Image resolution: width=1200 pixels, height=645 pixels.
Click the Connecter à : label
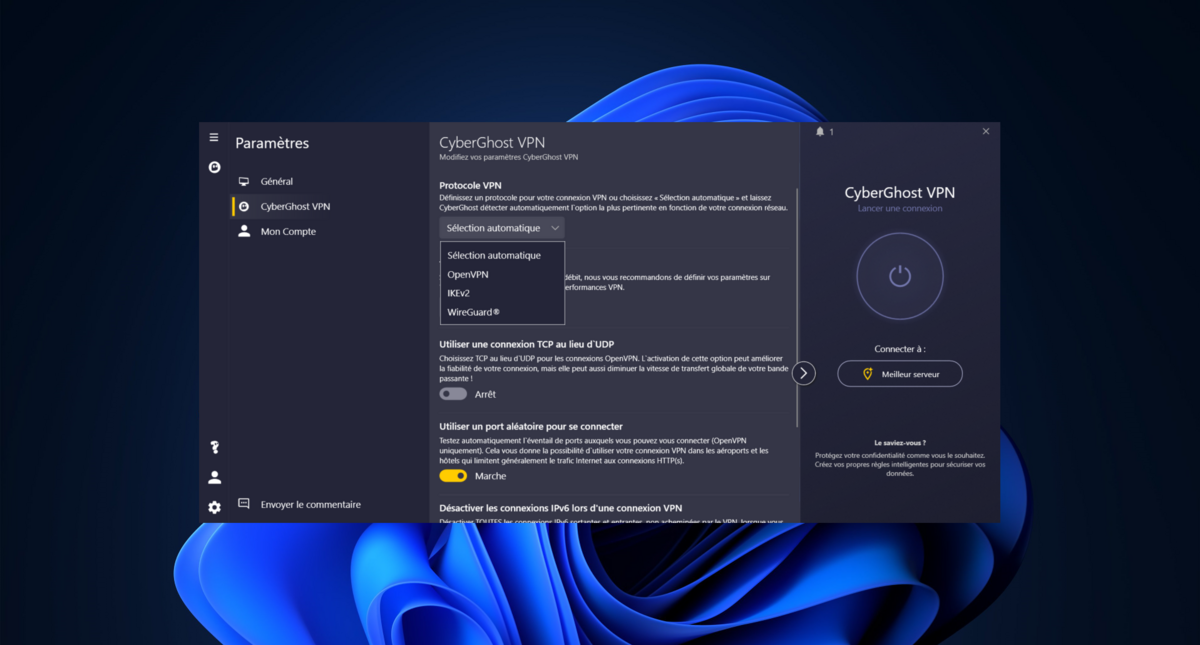point(900,349)
